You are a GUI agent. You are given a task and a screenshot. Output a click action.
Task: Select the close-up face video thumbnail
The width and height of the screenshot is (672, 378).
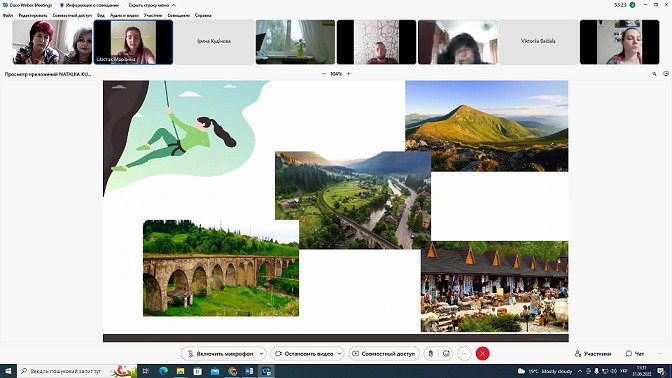coord(458,42)
